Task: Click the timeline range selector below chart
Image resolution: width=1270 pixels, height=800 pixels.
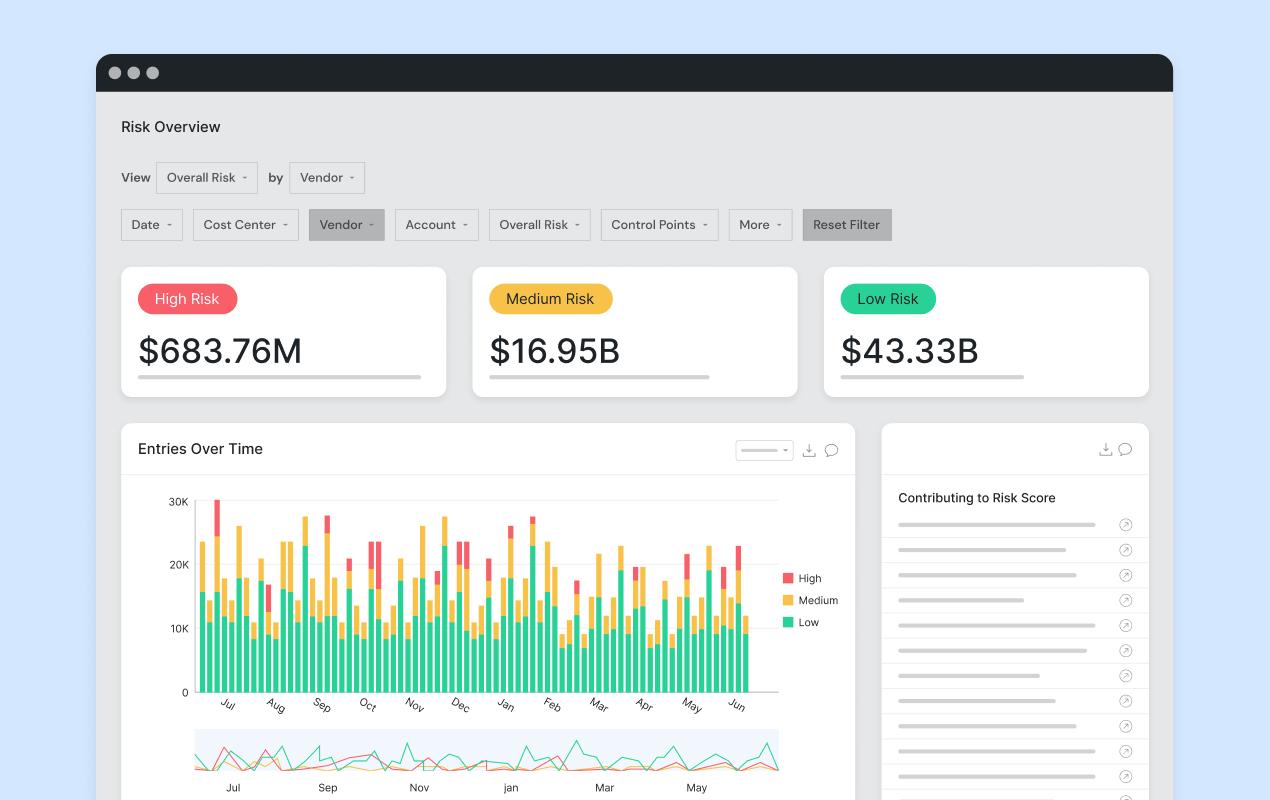Action: click(486, 751)
